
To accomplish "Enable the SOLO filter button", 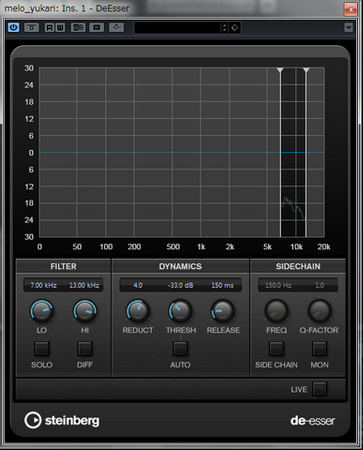I will (42, 349).
